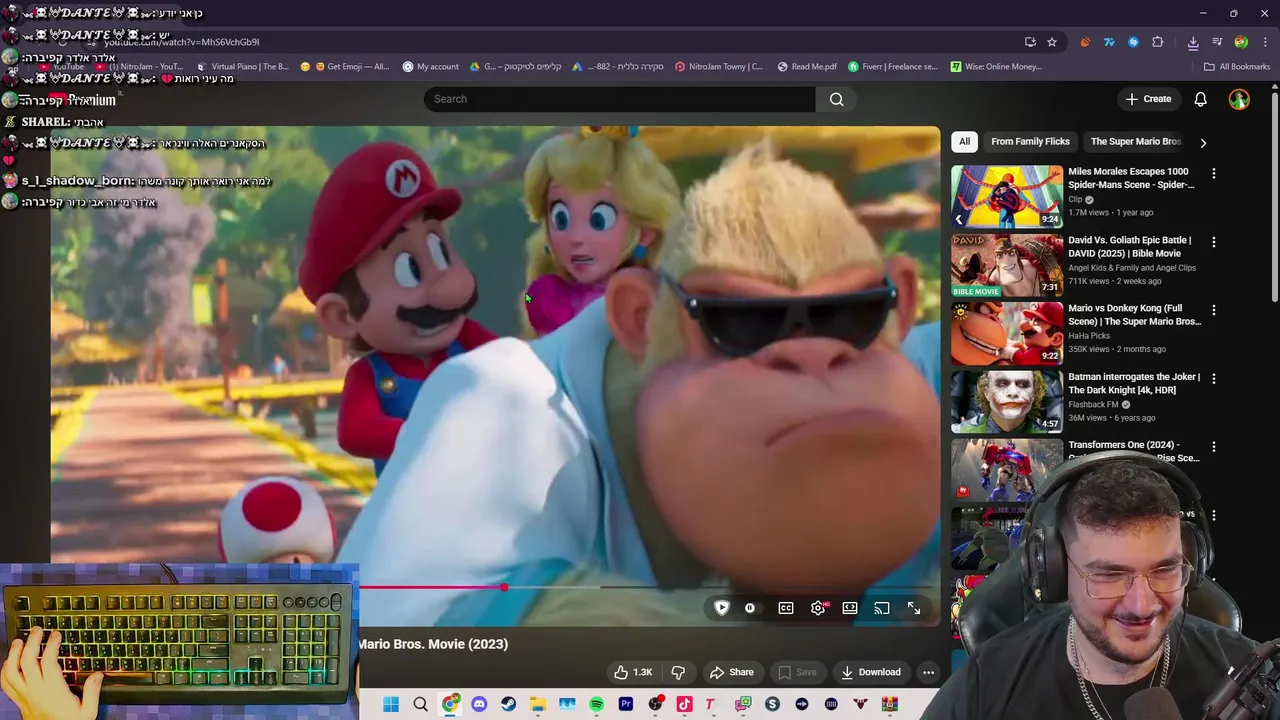The height and width of the screenshot is (720, 1280).
Task: Open Mario vs Donkey Kong video title
Action: (1134, 315)
